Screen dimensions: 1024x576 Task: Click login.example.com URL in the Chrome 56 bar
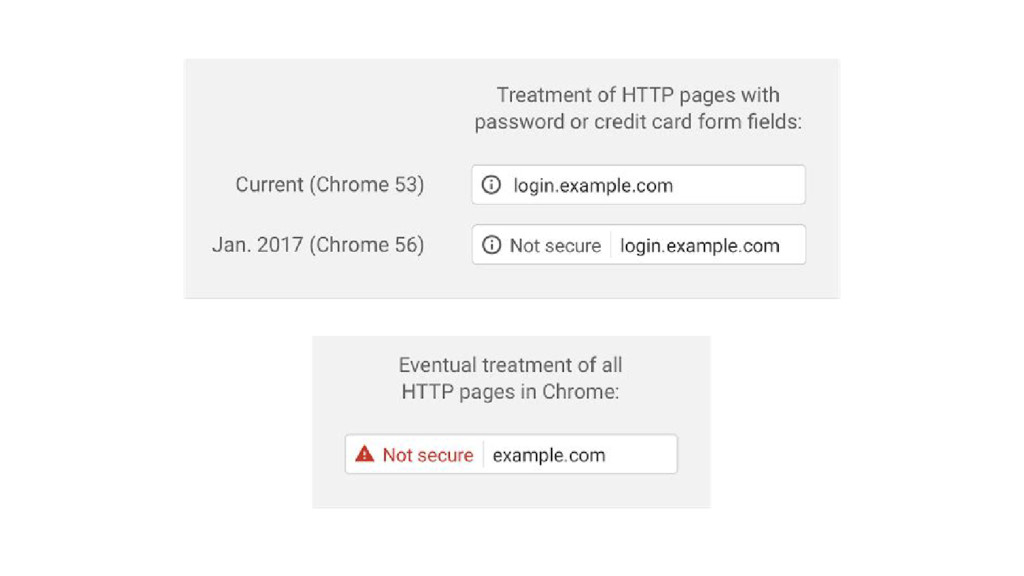point(699,246)
